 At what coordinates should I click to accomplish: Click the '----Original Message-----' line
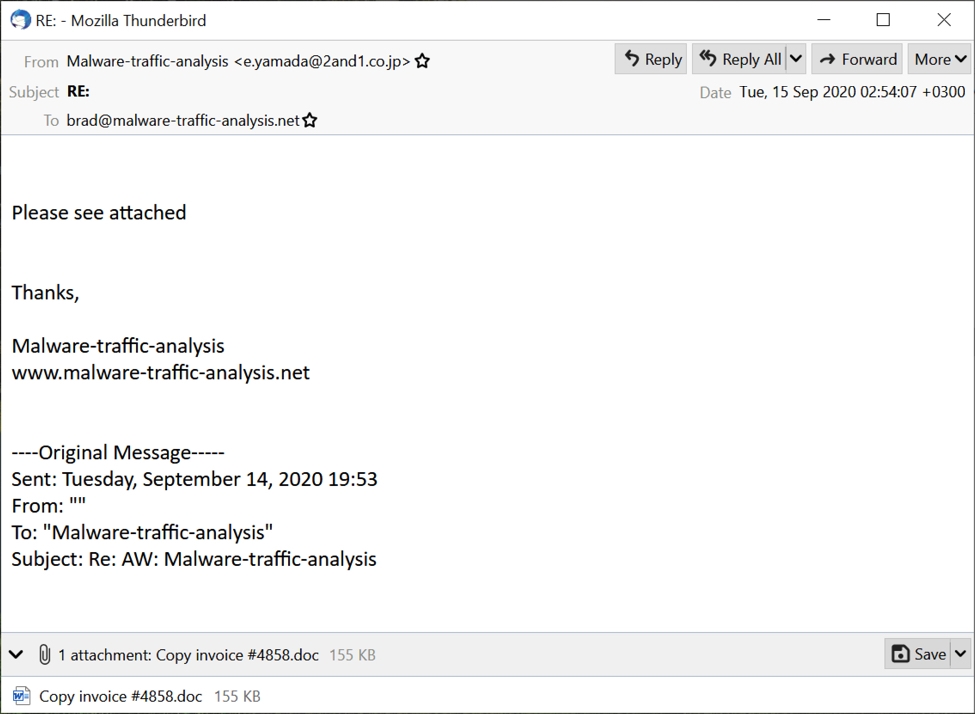118,452
